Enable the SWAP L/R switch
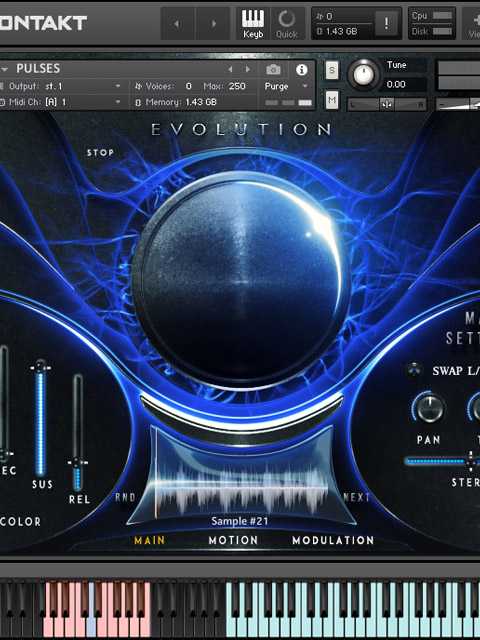This screenshot has height=640, width=480. click(x=415, y=370)
